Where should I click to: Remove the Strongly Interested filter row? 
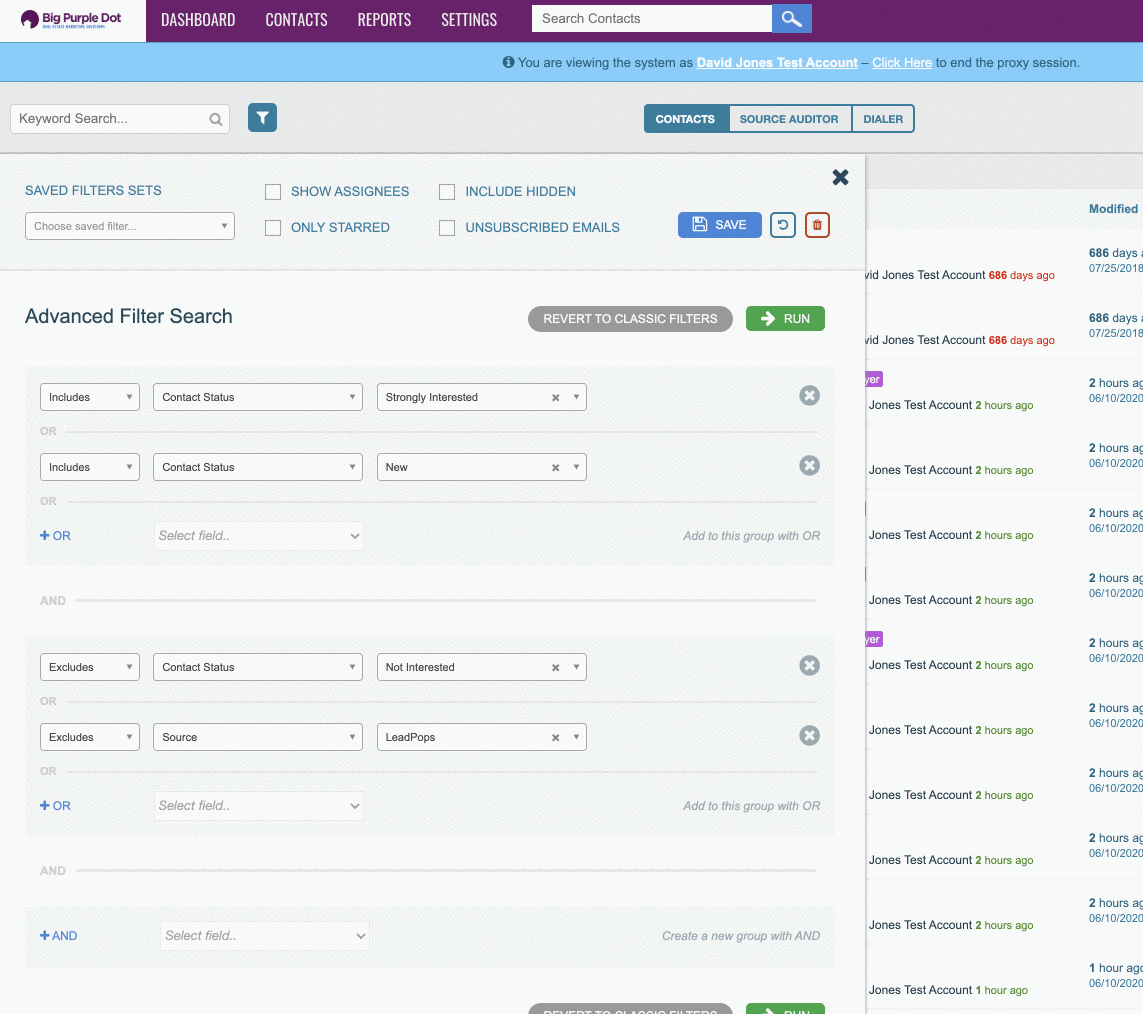pyautogui.click(x=809, y=396)
